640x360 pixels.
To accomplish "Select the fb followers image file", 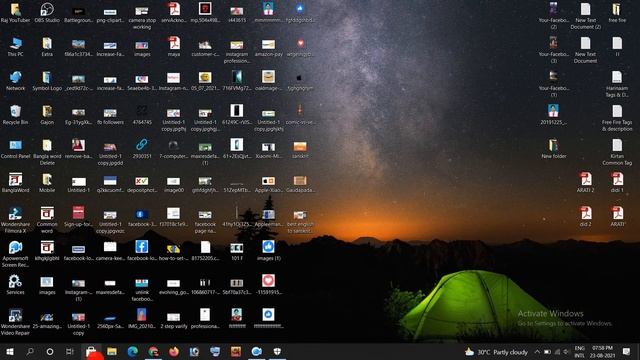I will [x=110, y=113].
